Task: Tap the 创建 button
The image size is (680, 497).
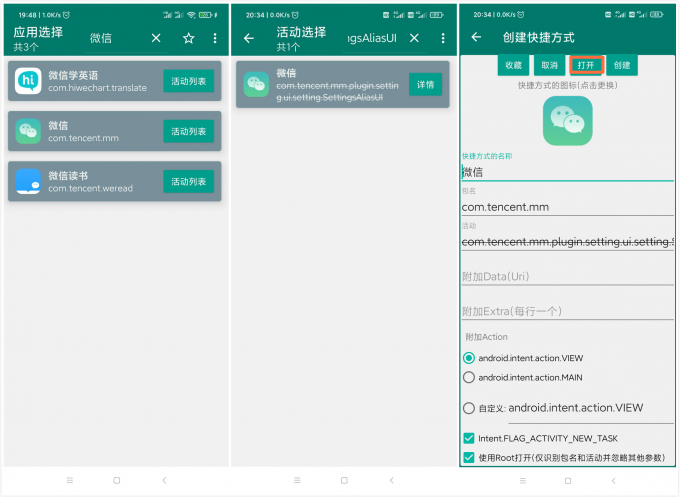Action: tap(622, 65)
